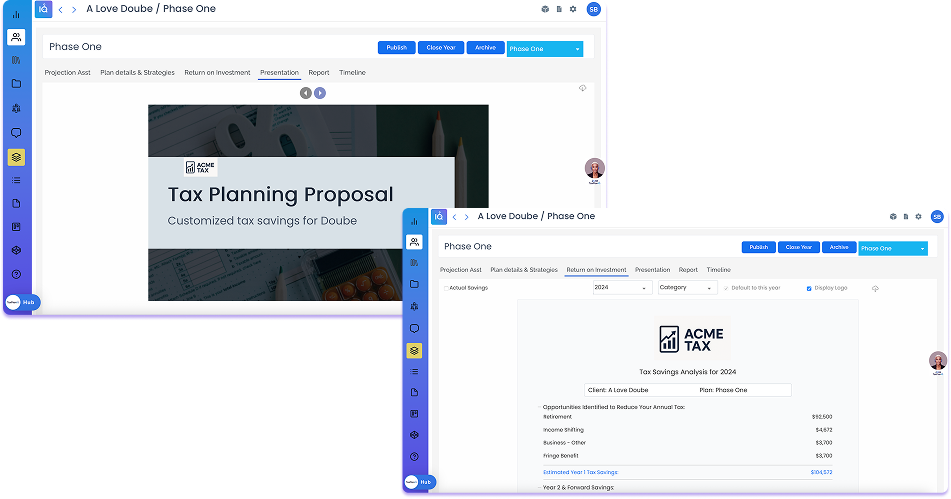Open the chat bubble icon in back sidebar
This screenshot has width=951, height=499.
[16, 133]
